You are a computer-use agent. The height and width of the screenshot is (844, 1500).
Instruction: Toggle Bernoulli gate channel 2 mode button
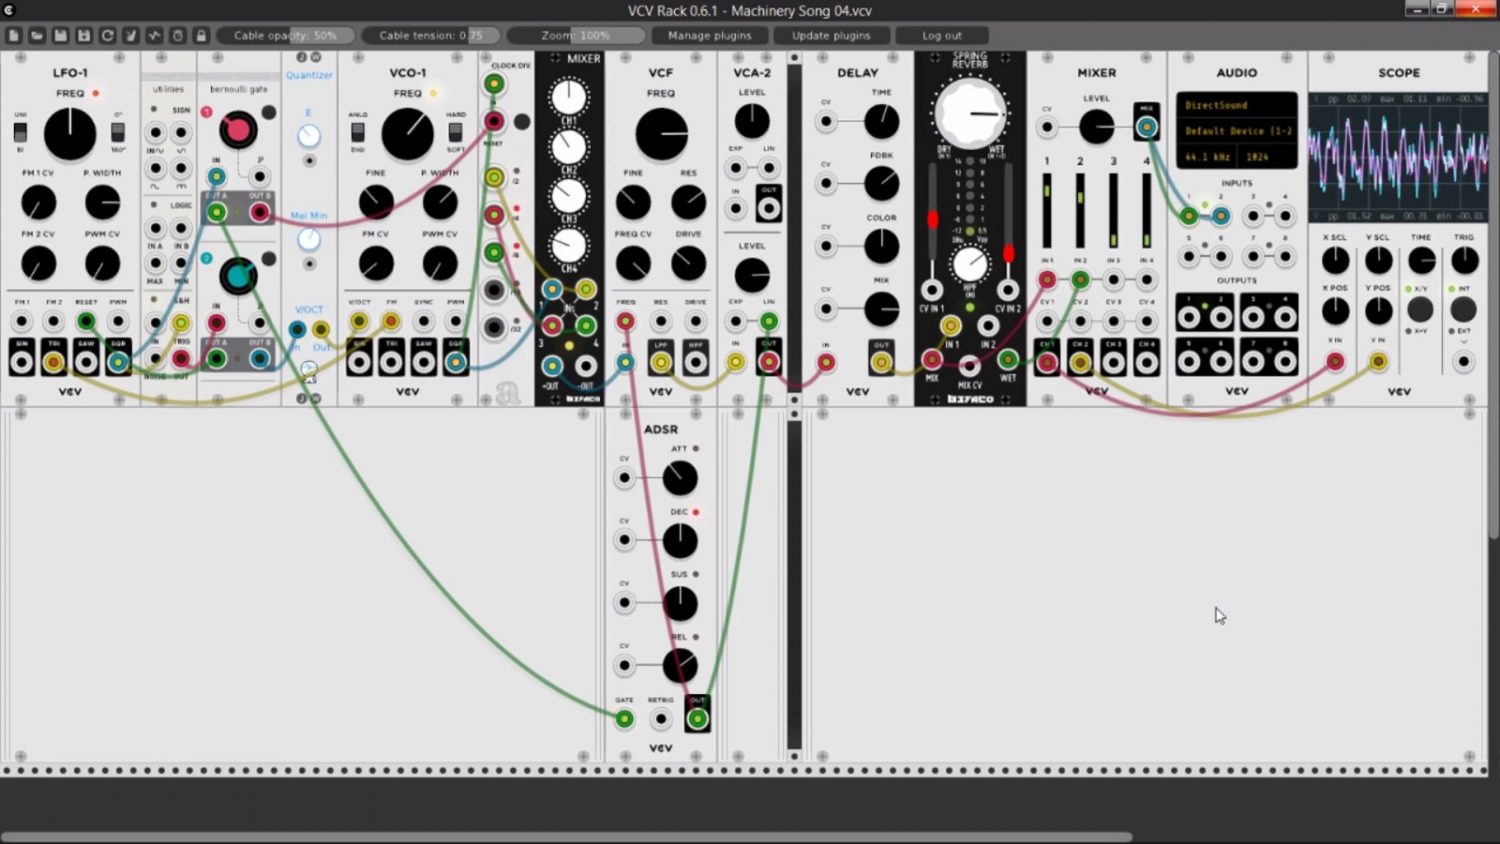tap(268, 259)
